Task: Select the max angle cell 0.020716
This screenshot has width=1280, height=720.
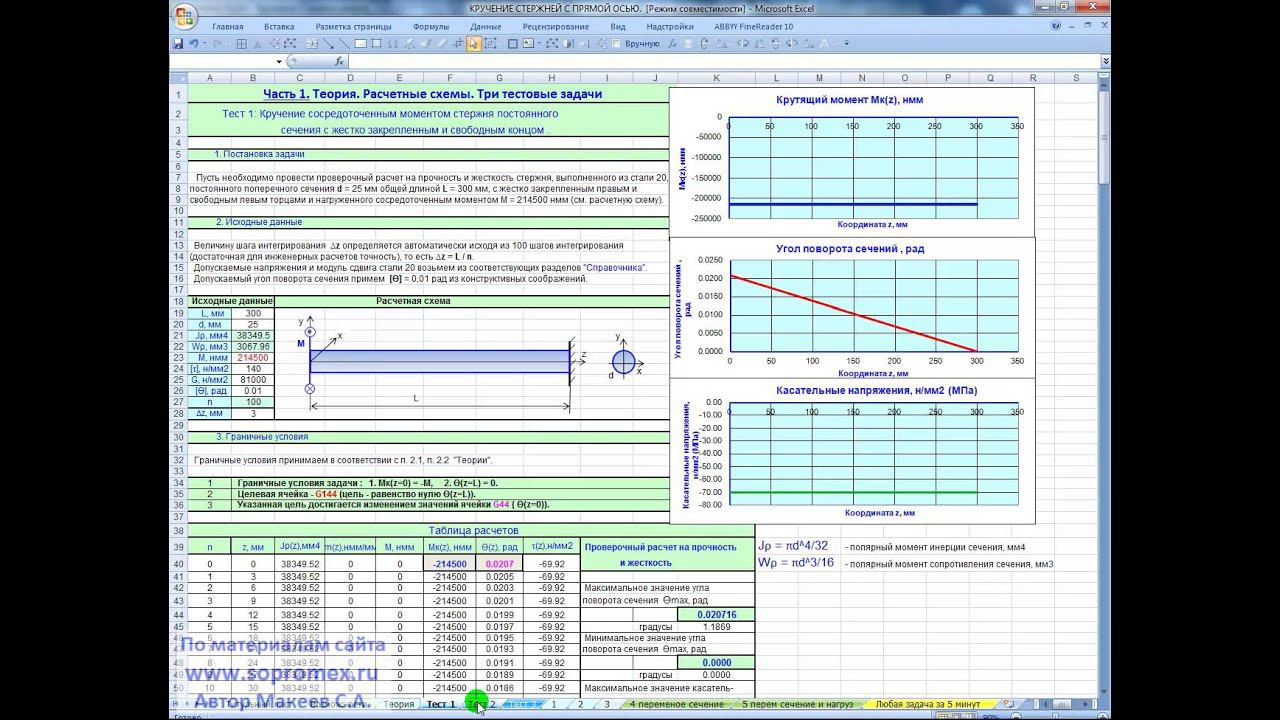Action: click(715, 614)
